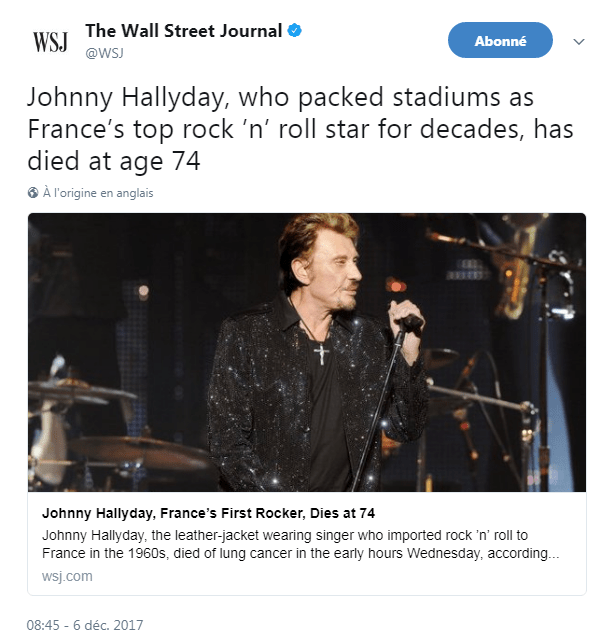Image resolution: width=608 pixels, height=642 pixels.
Task: Click the WSJ profile avatar logo
Action: click(49, 41)
